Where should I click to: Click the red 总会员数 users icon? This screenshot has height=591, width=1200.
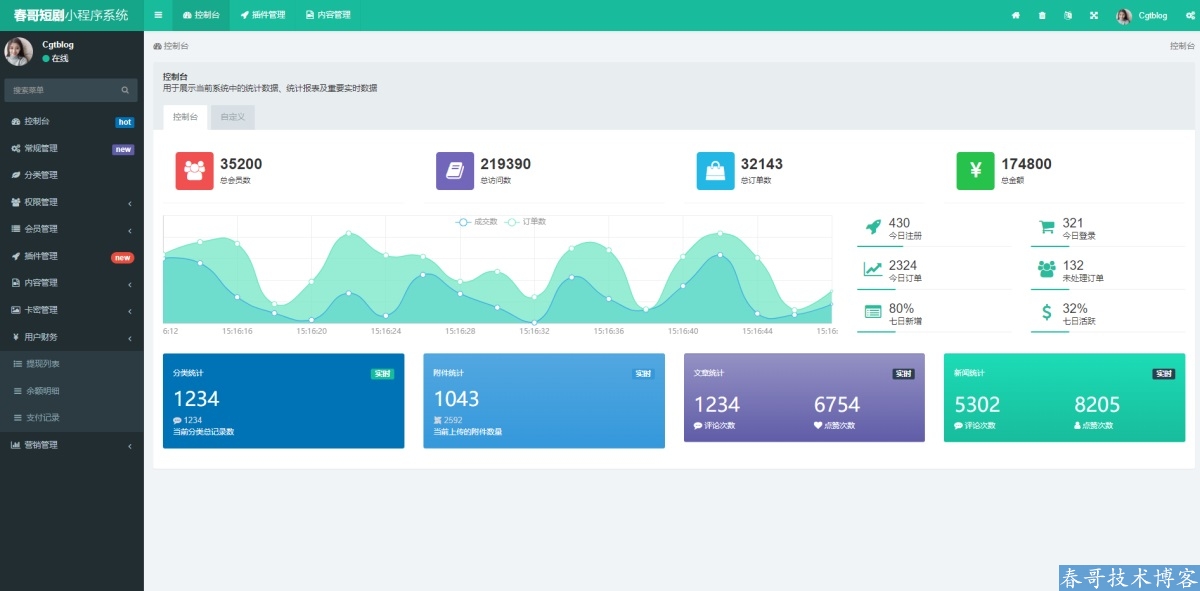(x=194, y=171)
